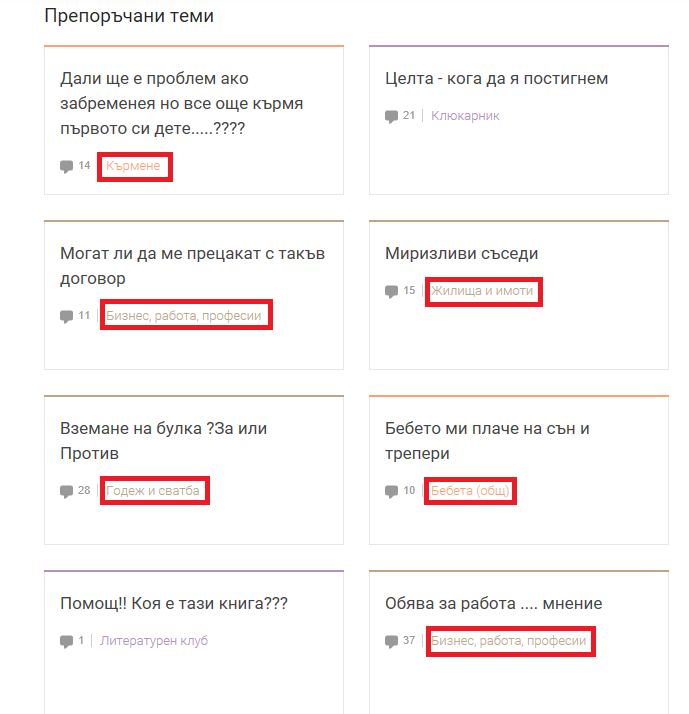Open Литературен клуб category
The height and width of the screenshot is (714, 689).
tap(154, 641)
